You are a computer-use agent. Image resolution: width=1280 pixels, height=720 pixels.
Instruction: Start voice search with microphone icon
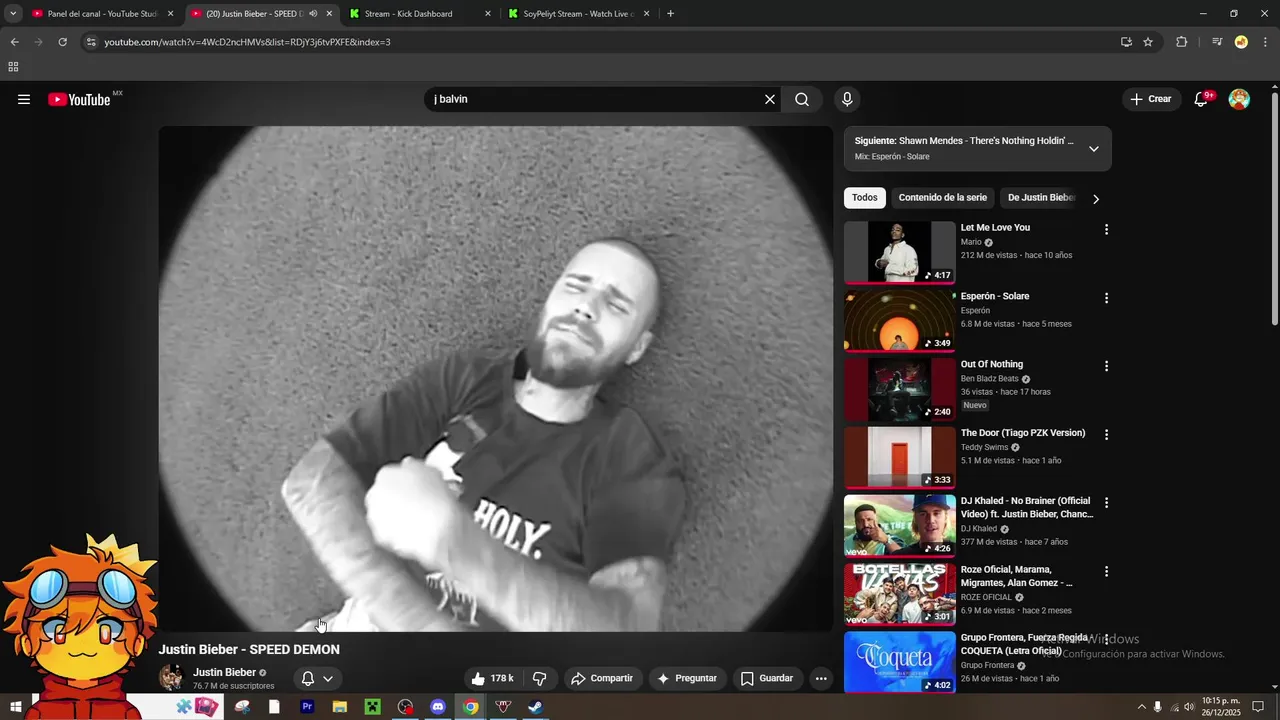847,99
